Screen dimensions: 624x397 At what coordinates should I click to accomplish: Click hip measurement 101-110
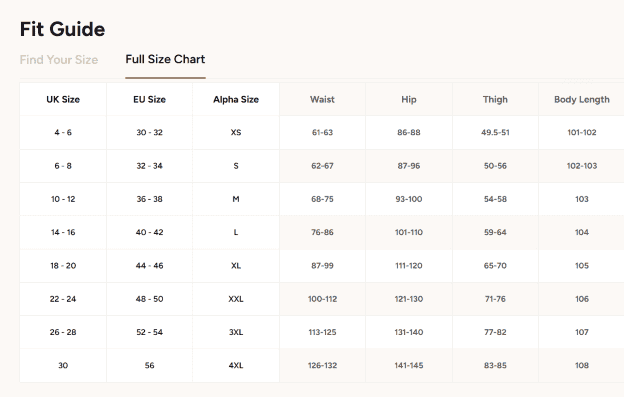(409, 232)
